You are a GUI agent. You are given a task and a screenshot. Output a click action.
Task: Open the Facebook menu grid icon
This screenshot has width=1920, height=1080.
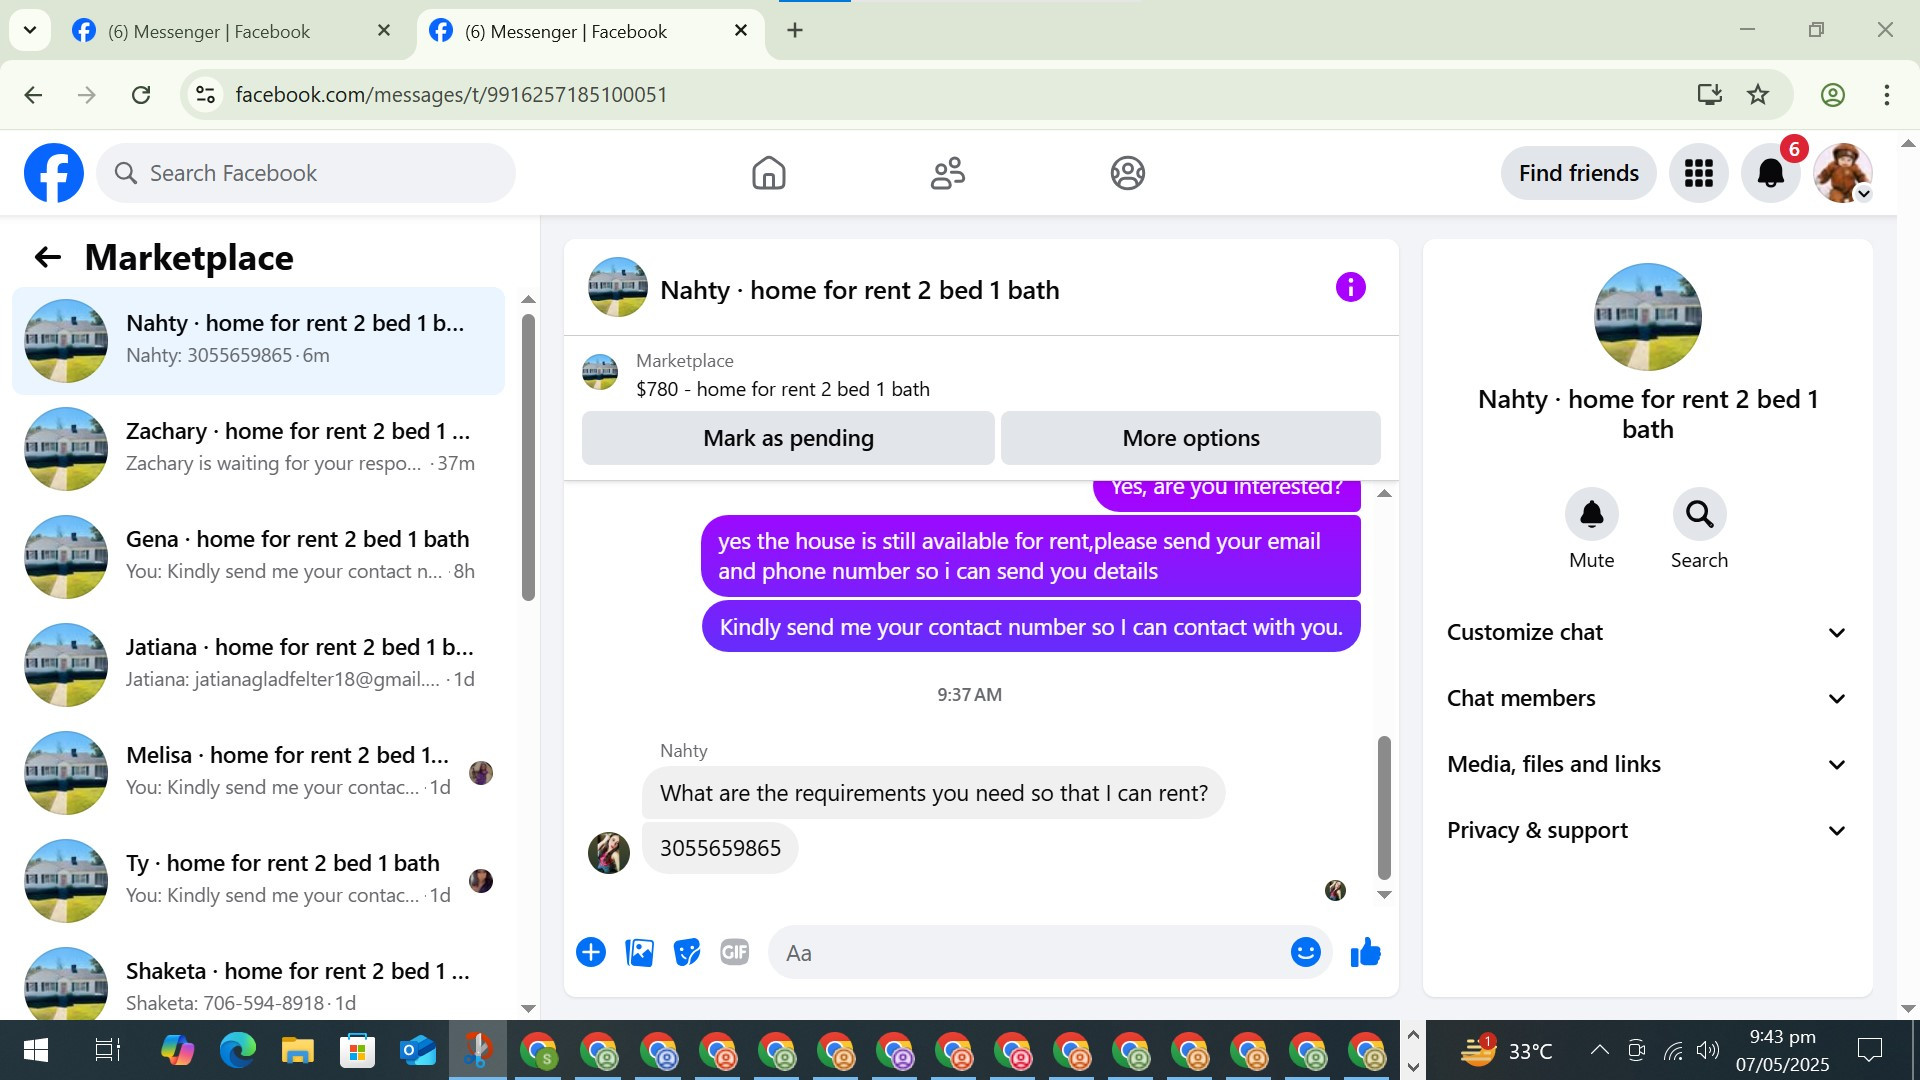(x=1698, y=173)
